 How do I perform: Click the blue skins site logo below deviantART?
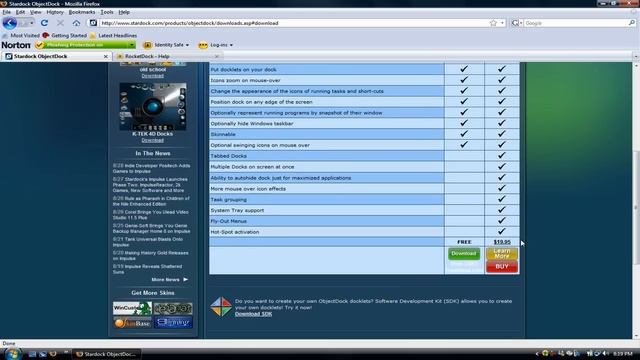pos(173,323)
